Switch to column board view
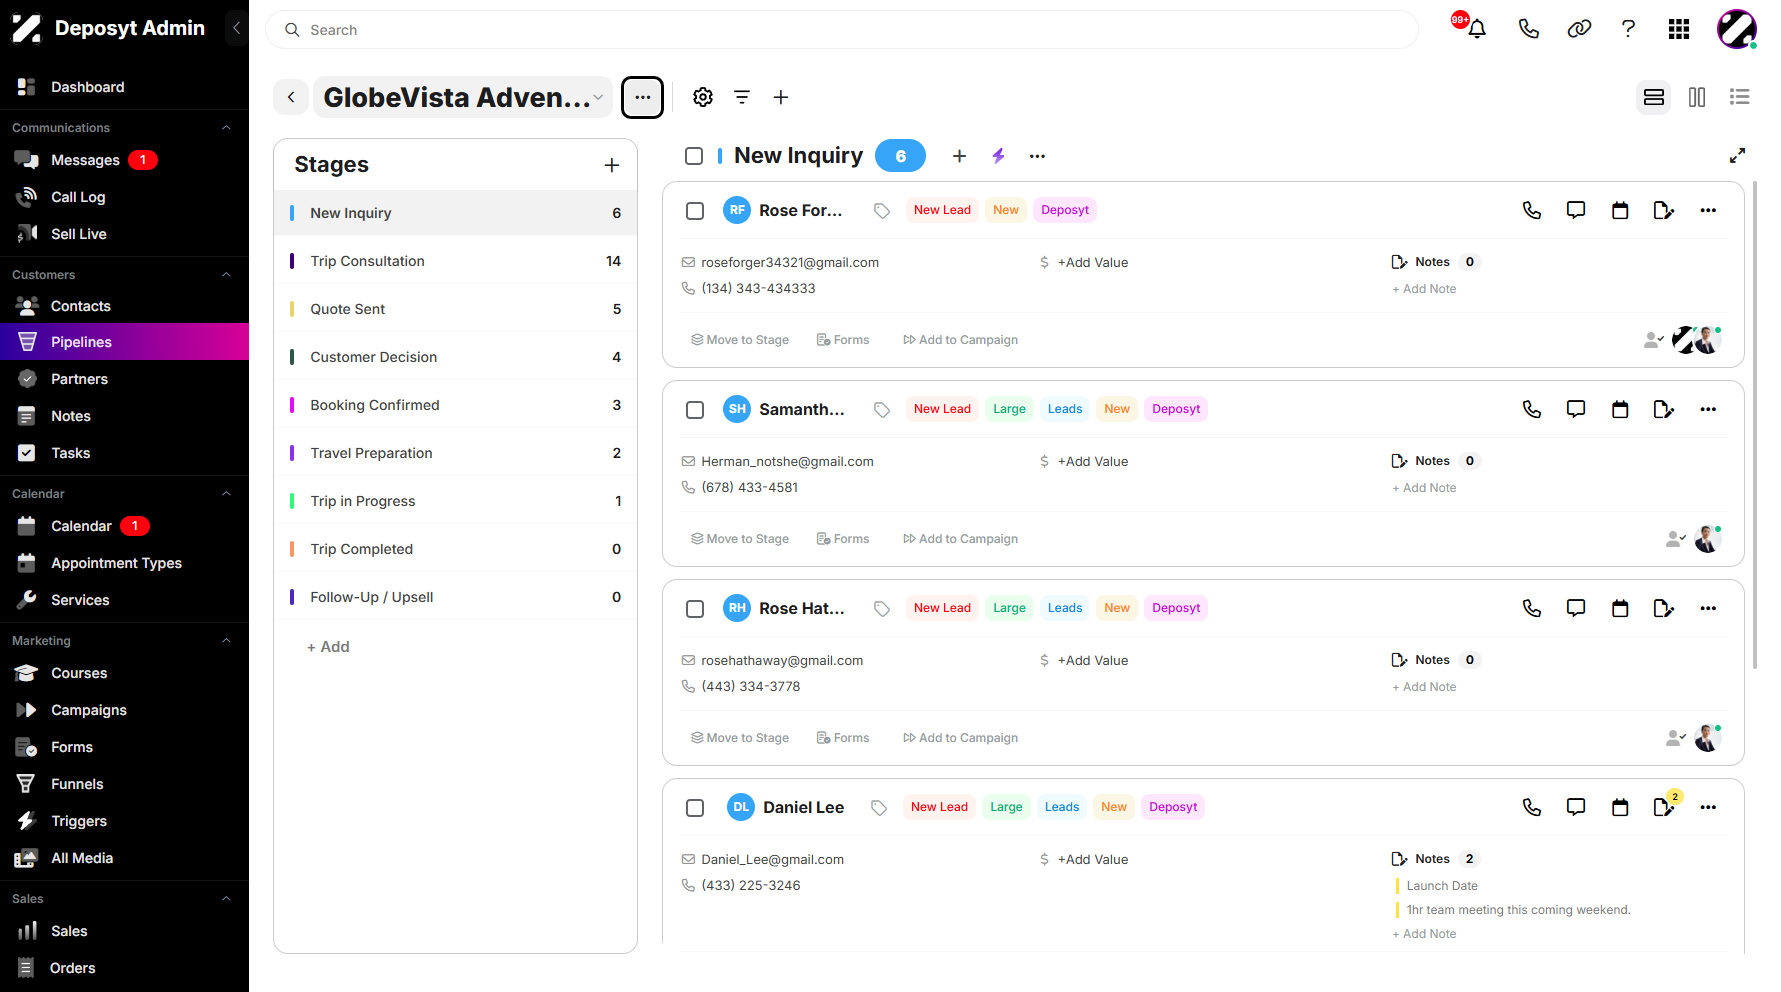1781x992 pixels. click(1697, 97)
